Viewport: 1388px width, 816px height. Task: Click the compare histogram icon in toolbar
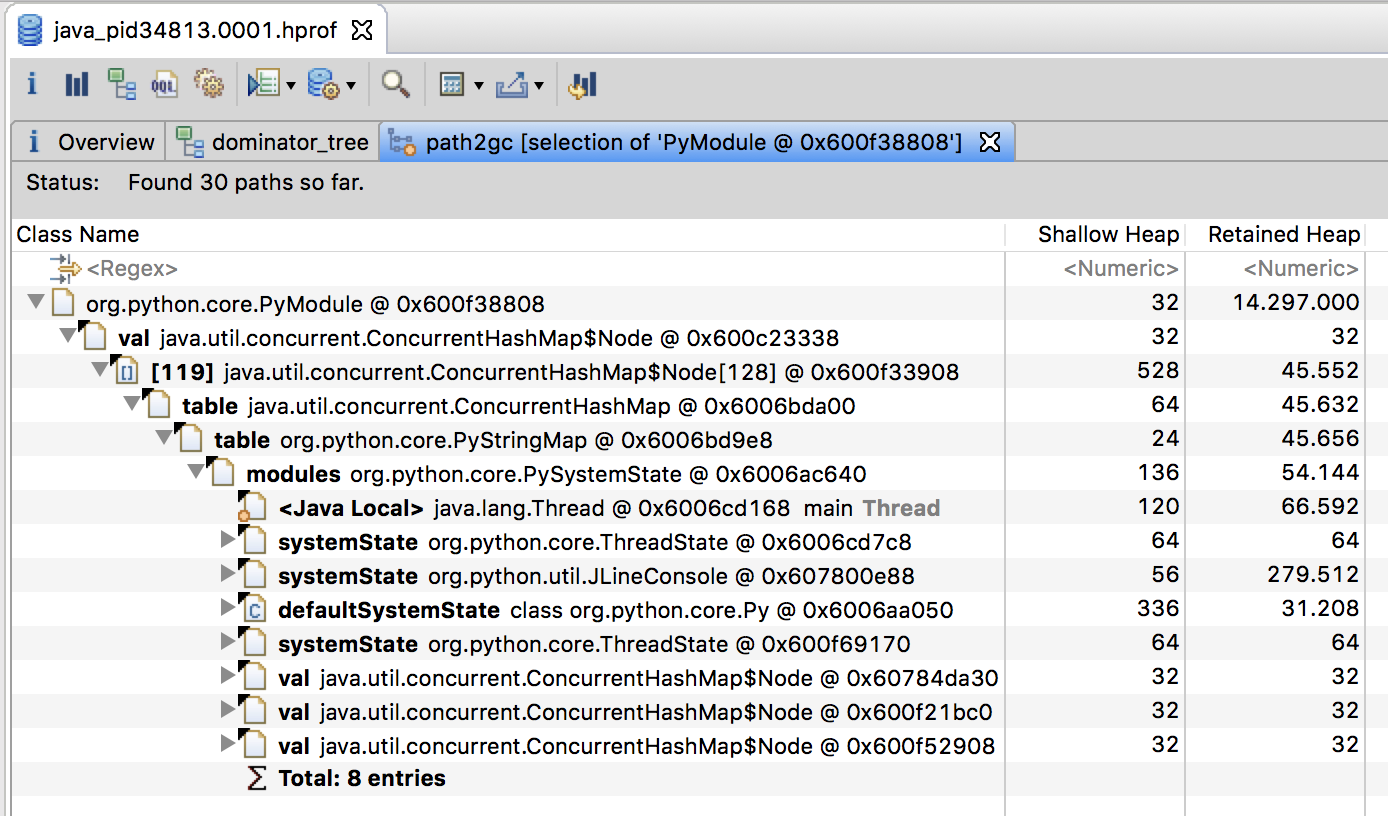tap(582, 84)
